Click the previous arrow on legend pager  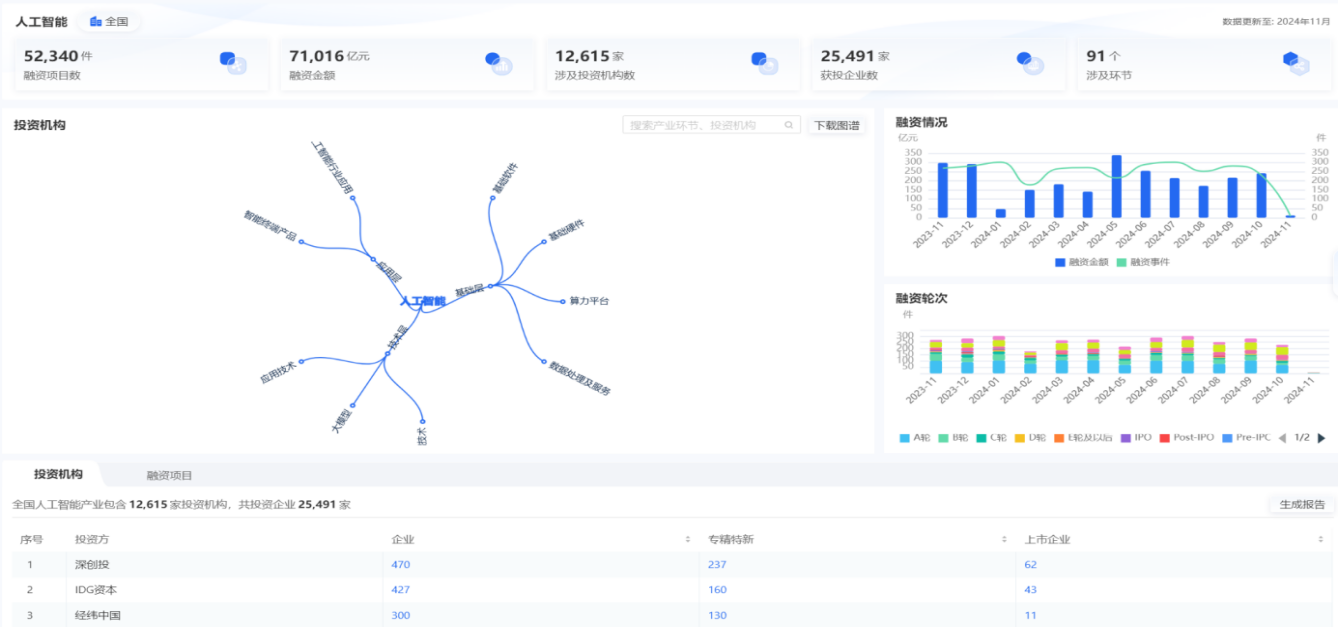[1282, 436]
